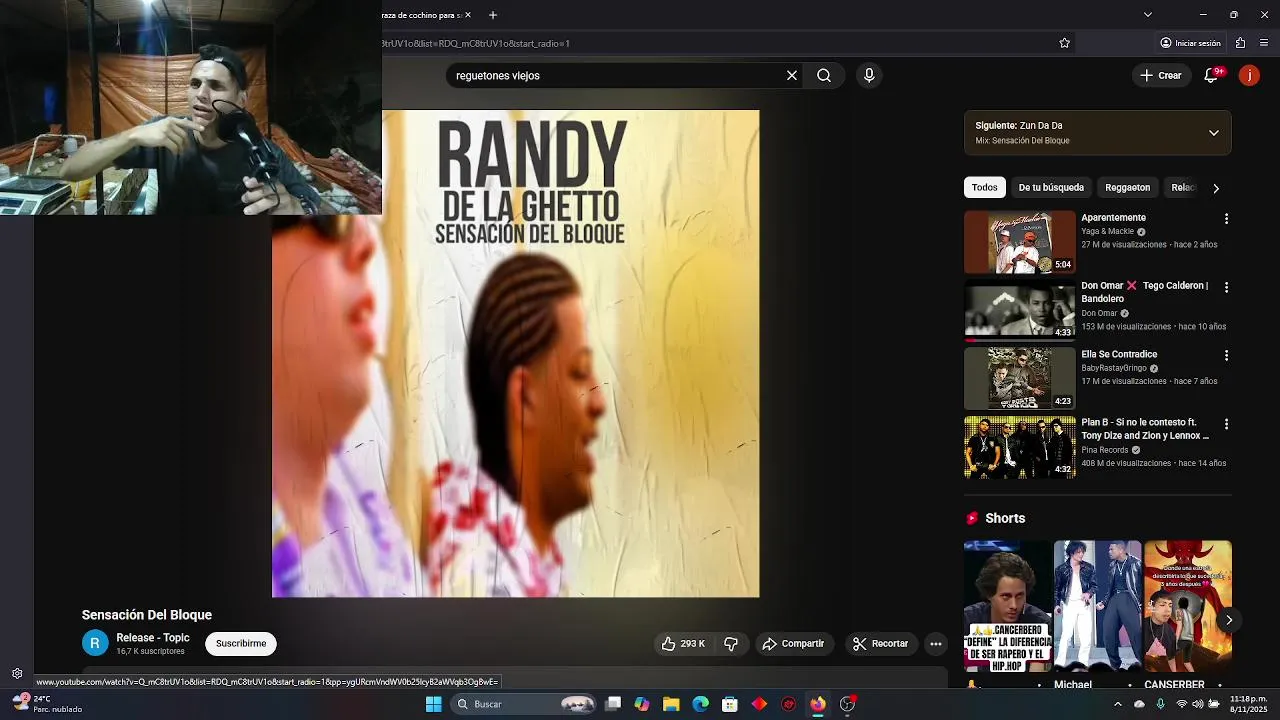Bookmark this page with the star icon
This screenshot has height=720, width=1280.
coord(1064,43)
